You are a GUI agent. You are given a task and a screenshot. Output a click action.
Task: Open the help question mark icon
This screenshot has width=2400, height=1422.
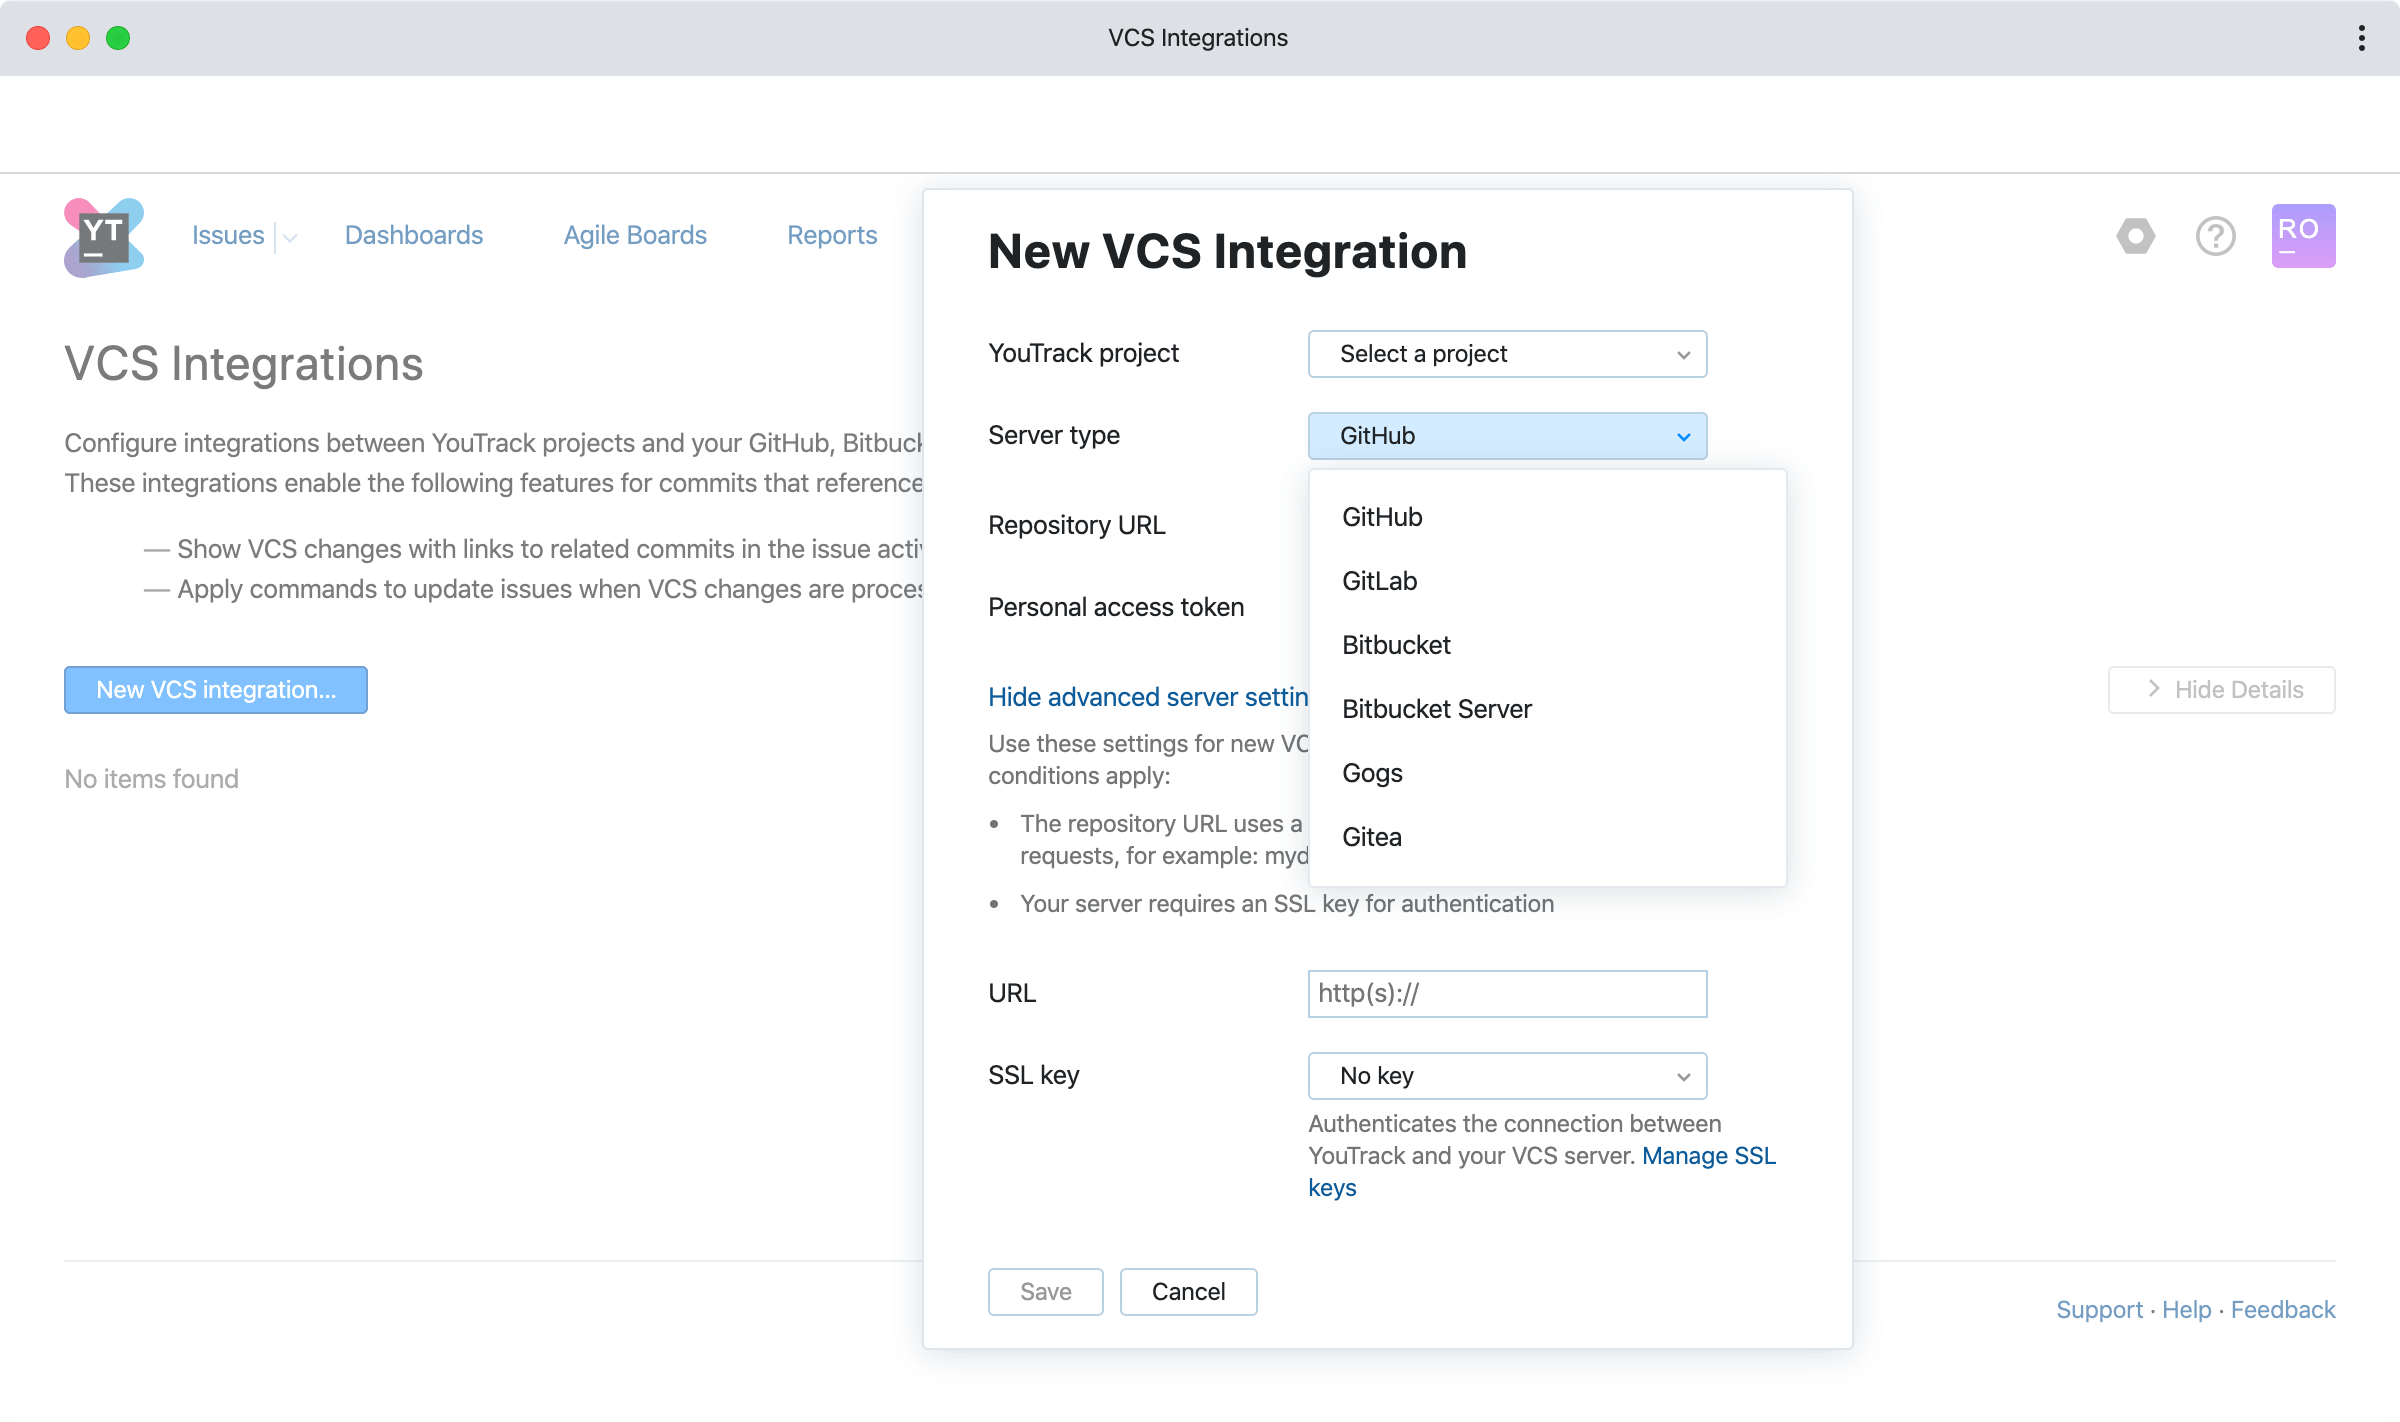(2216, 236)
